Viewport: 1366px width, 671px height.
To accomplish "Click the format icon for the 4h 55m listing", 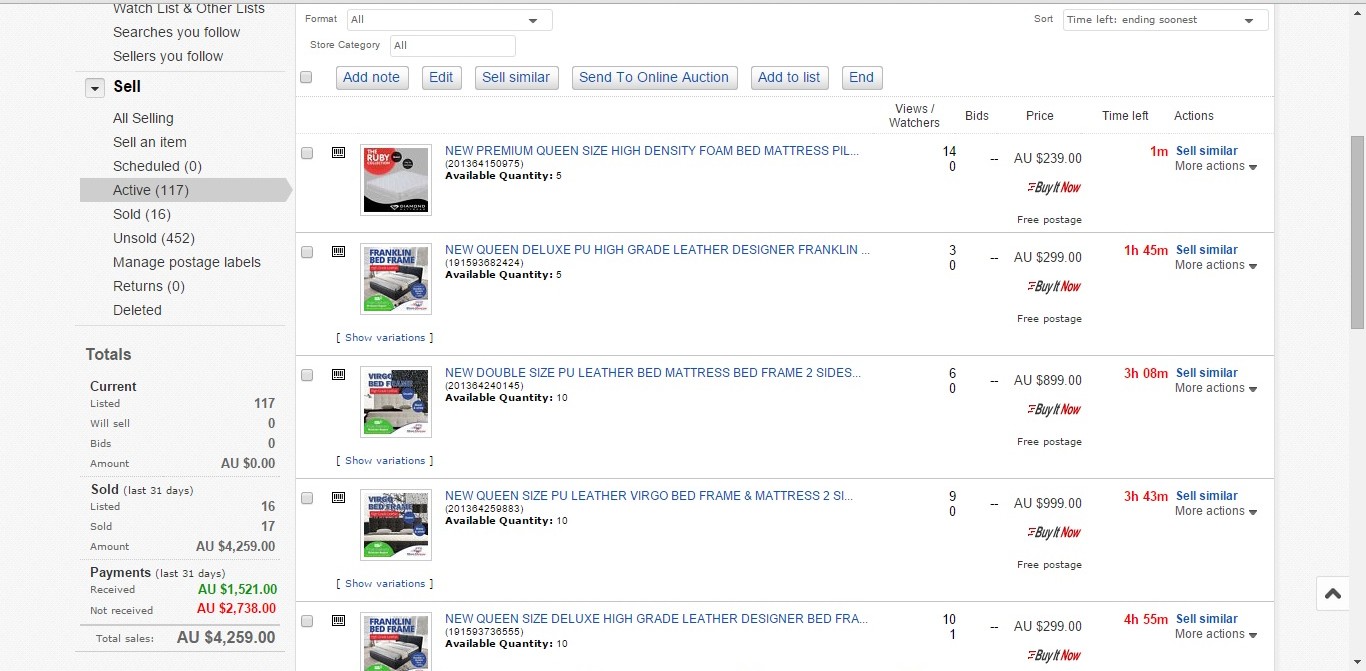I will [x=338, y=620].
